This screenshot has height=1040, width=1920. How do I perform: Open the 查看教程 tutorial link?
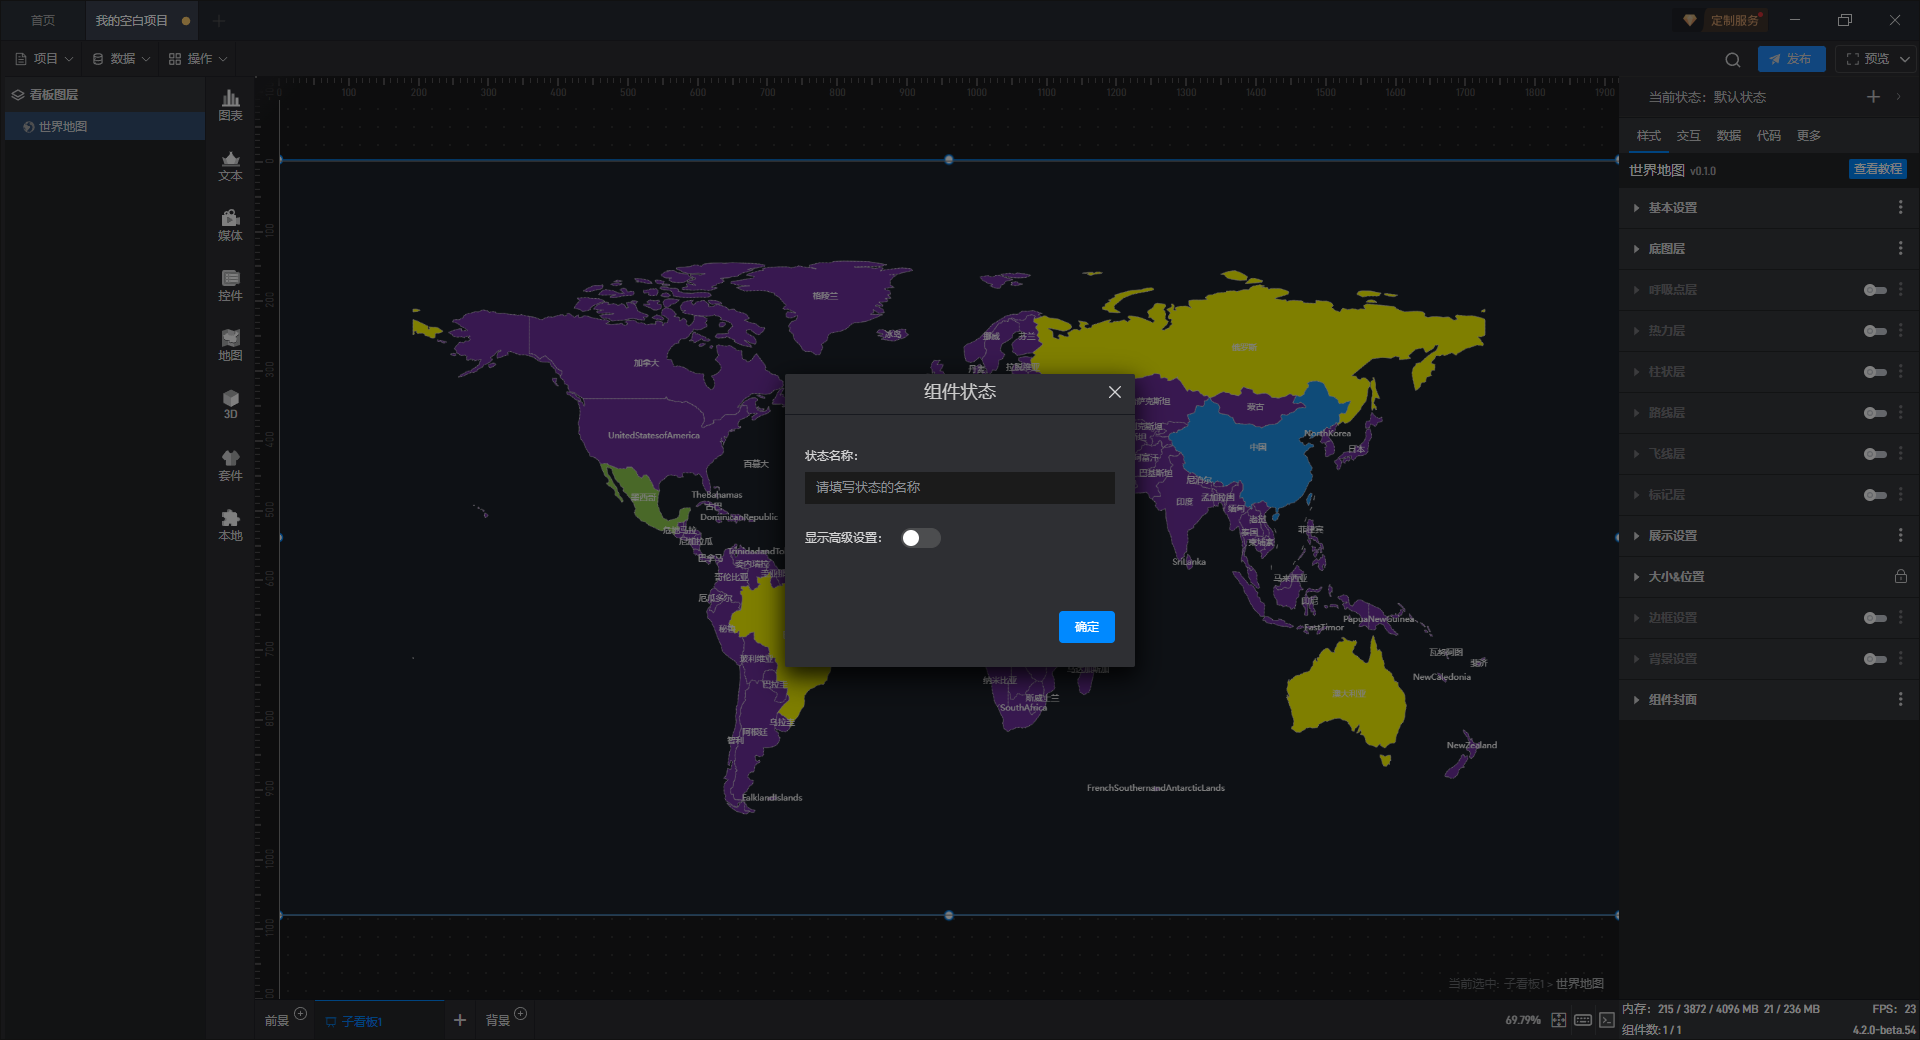pos(1877,169)
